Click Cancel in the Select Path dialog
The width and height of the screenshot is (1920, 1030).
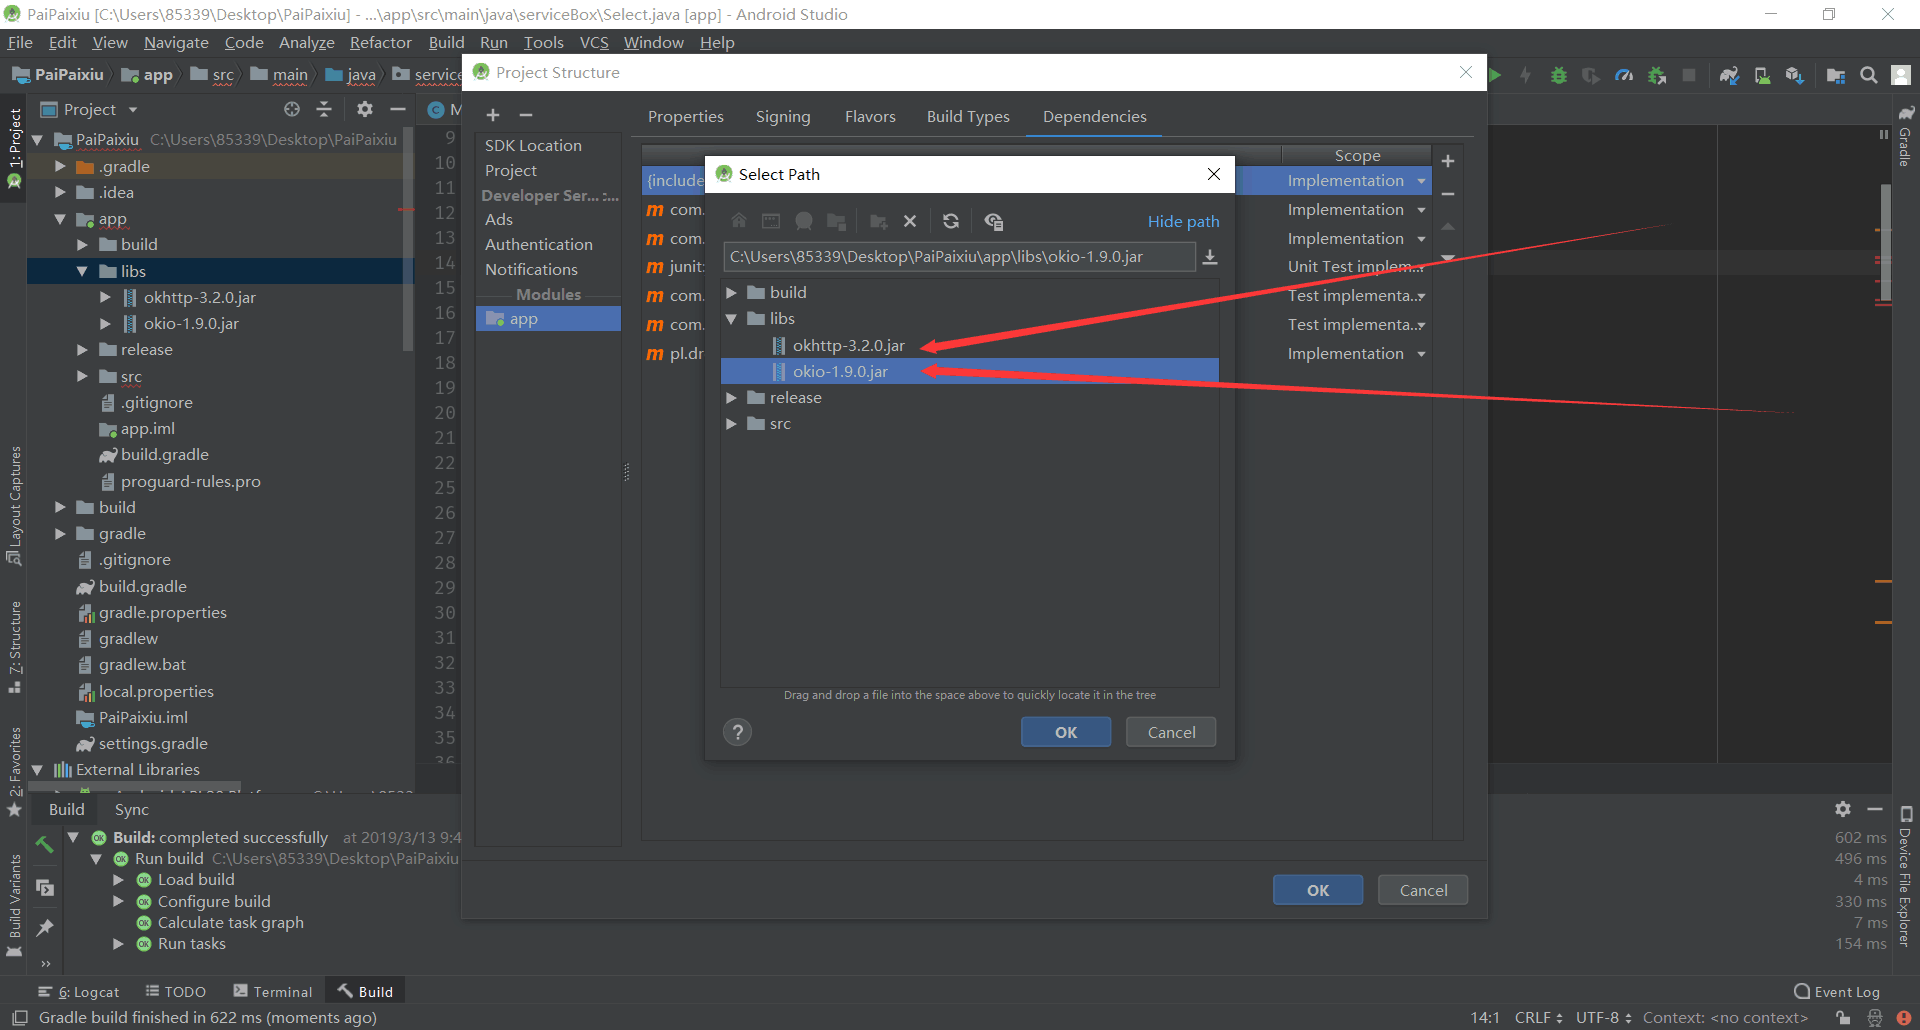pos(1171,732)
